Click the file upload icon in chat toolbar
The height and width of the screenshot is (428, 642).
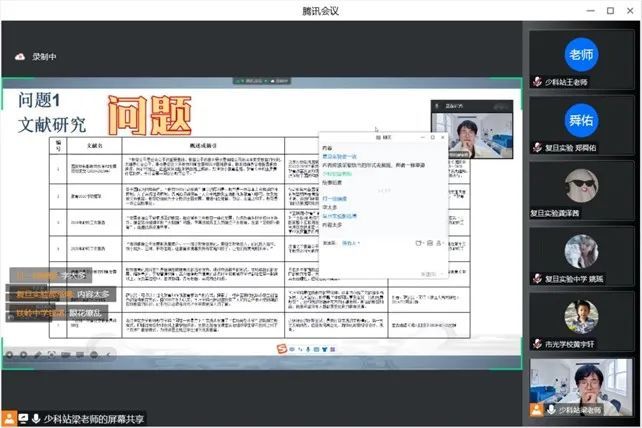click(x=439, y=243)
